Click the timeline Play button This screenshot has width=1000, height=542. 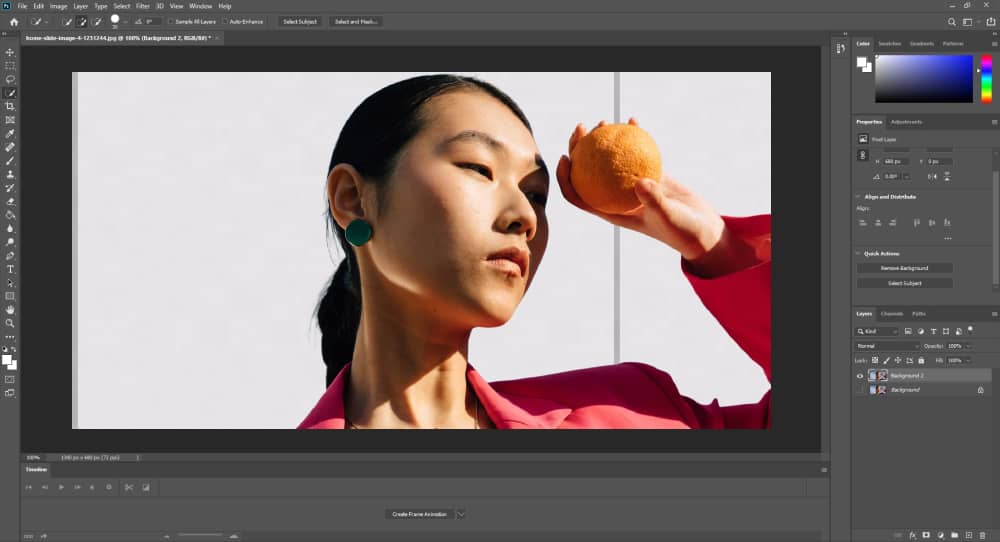click(x=61, y=487)
